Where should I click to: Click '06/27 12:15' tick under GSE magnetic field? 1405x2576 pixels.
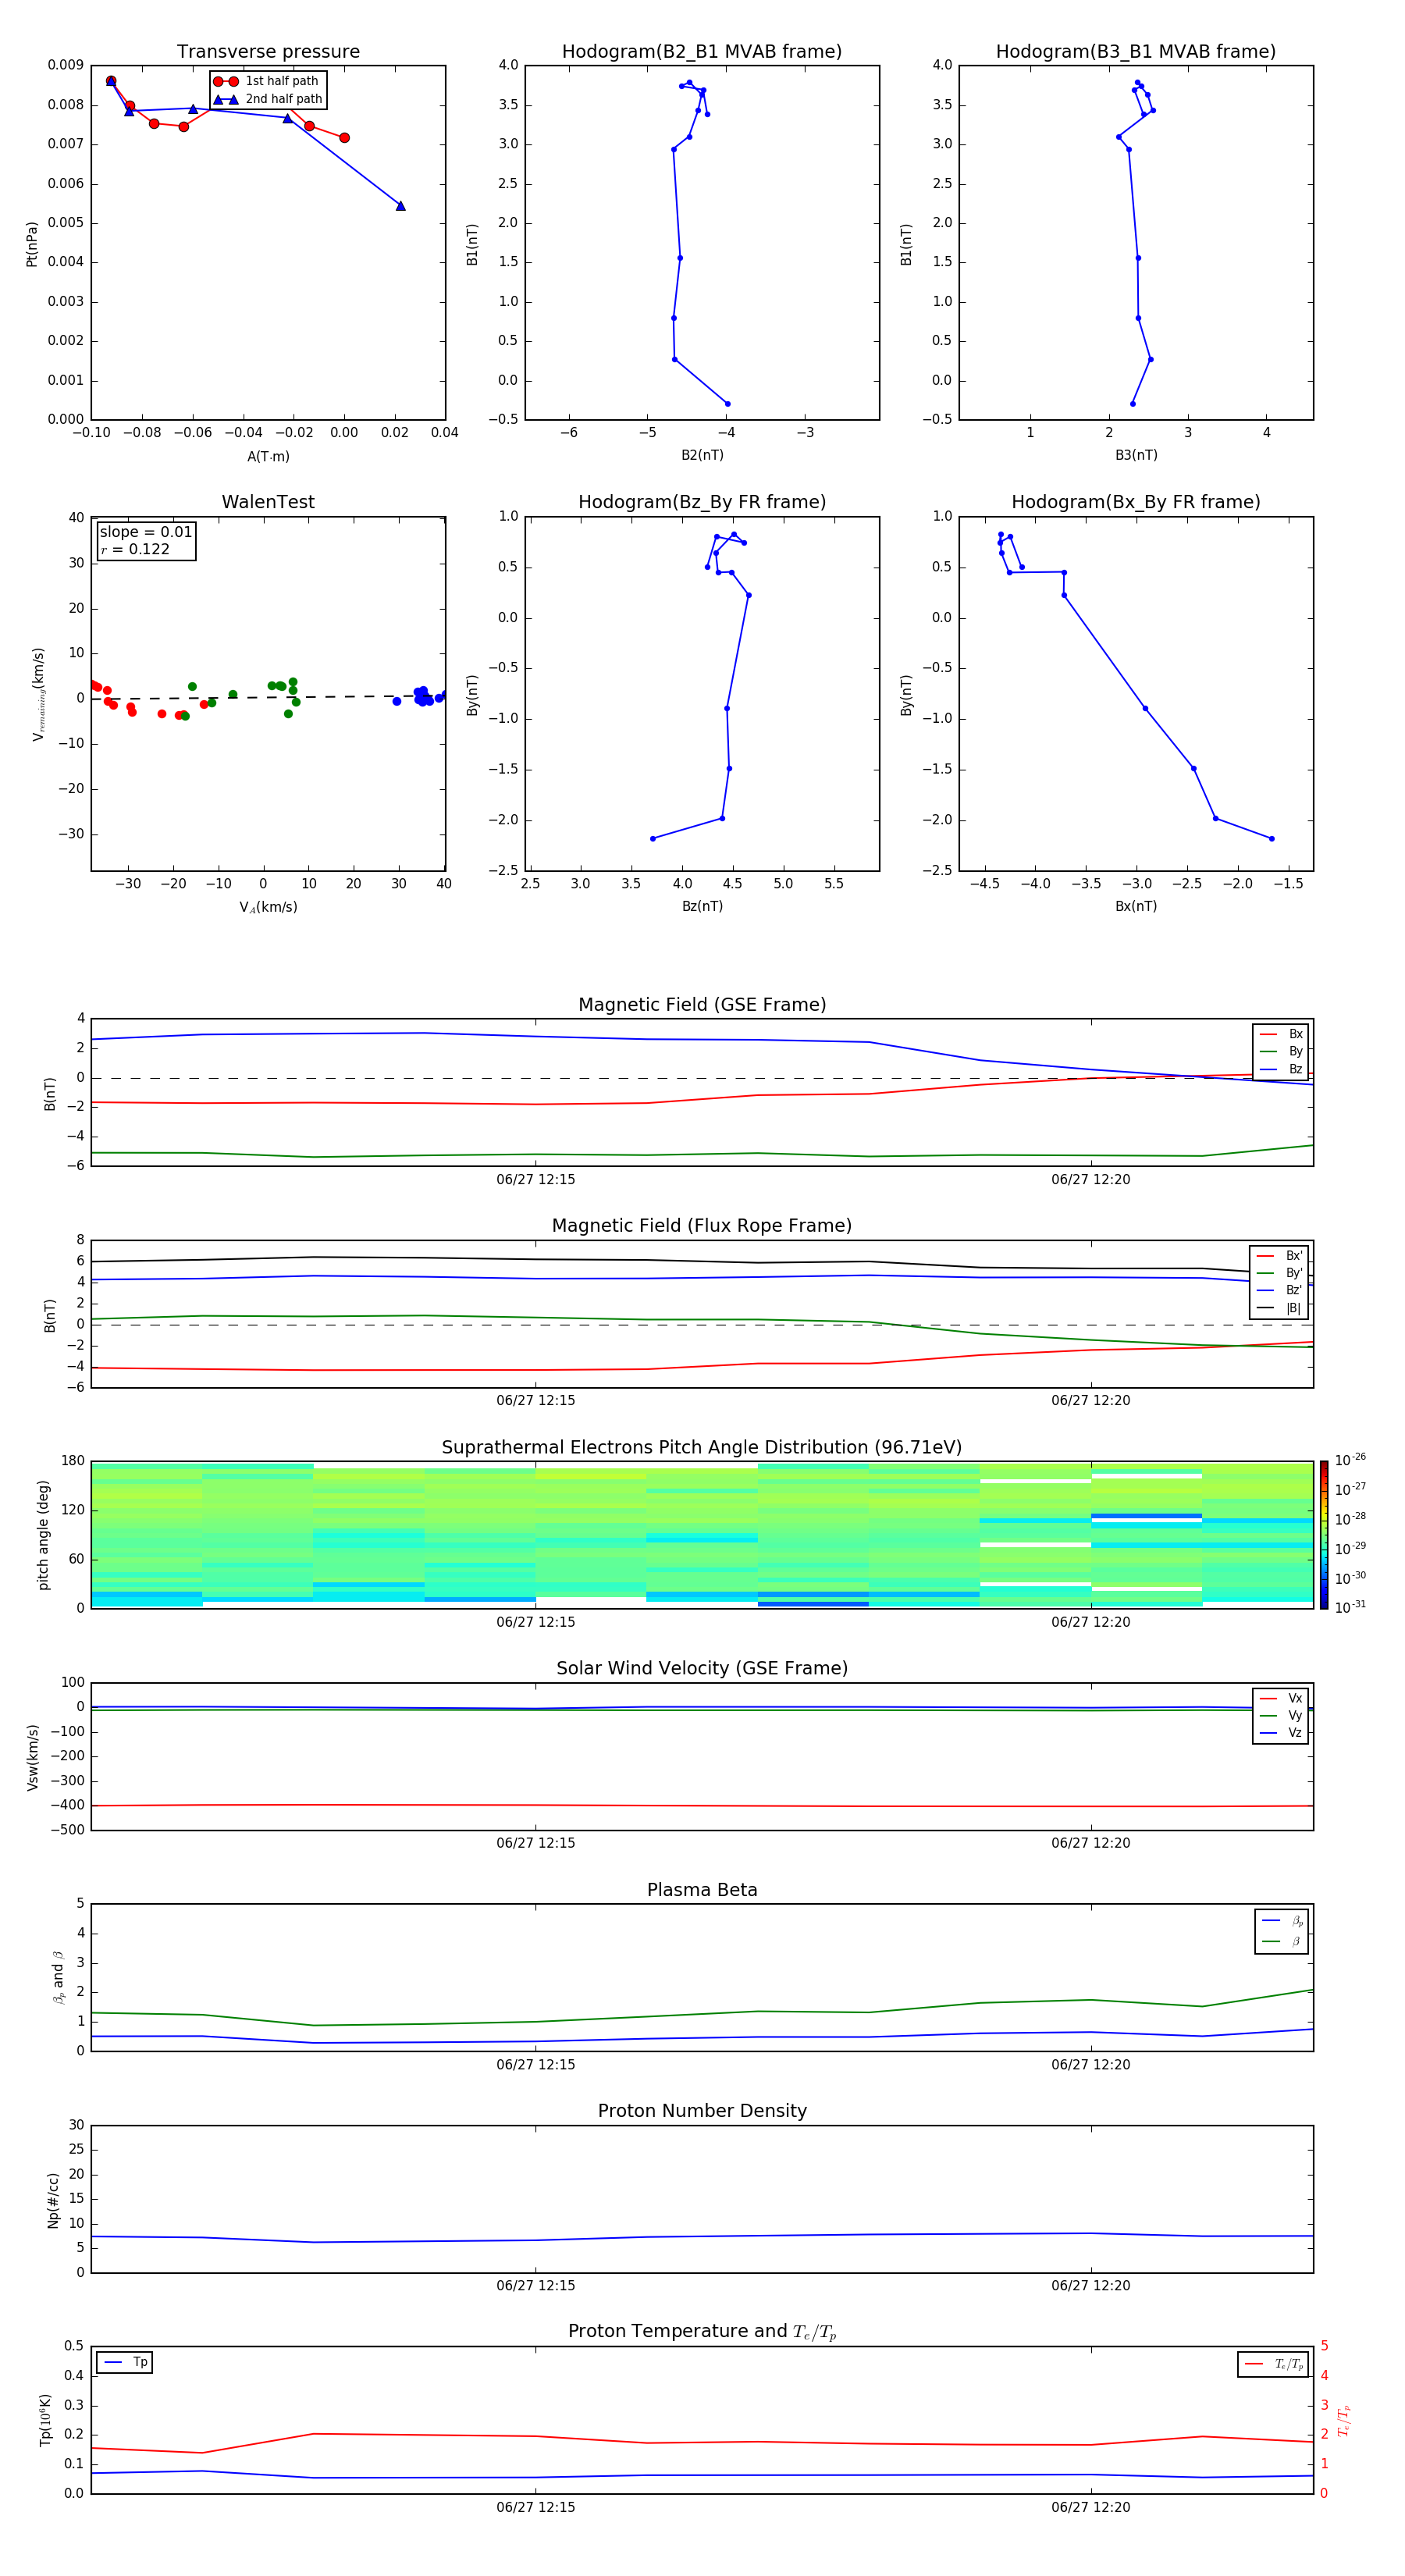pos(536,1180)
